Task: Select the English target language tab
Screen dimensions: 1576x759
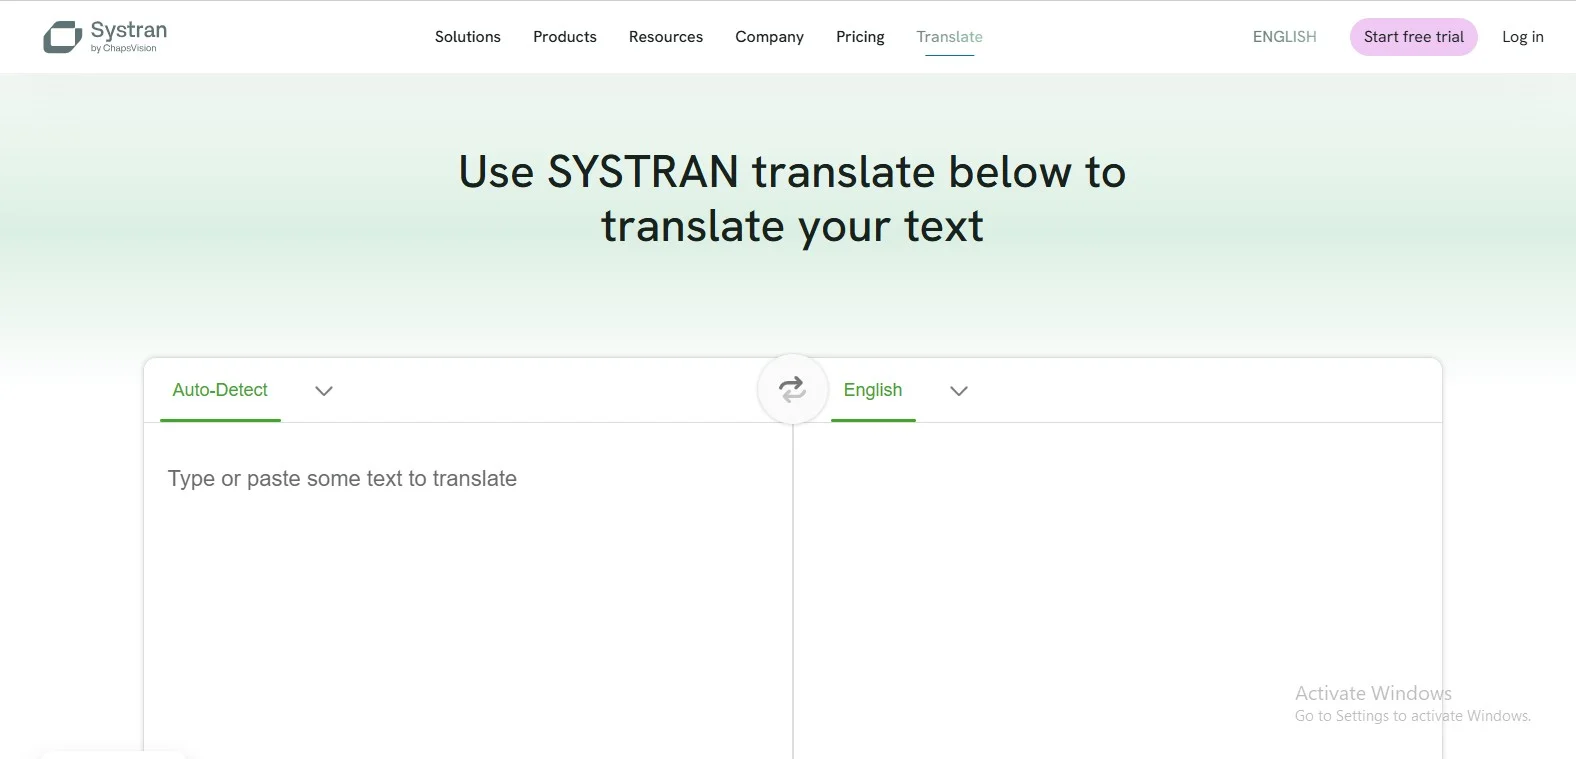Action: (872, 390)
